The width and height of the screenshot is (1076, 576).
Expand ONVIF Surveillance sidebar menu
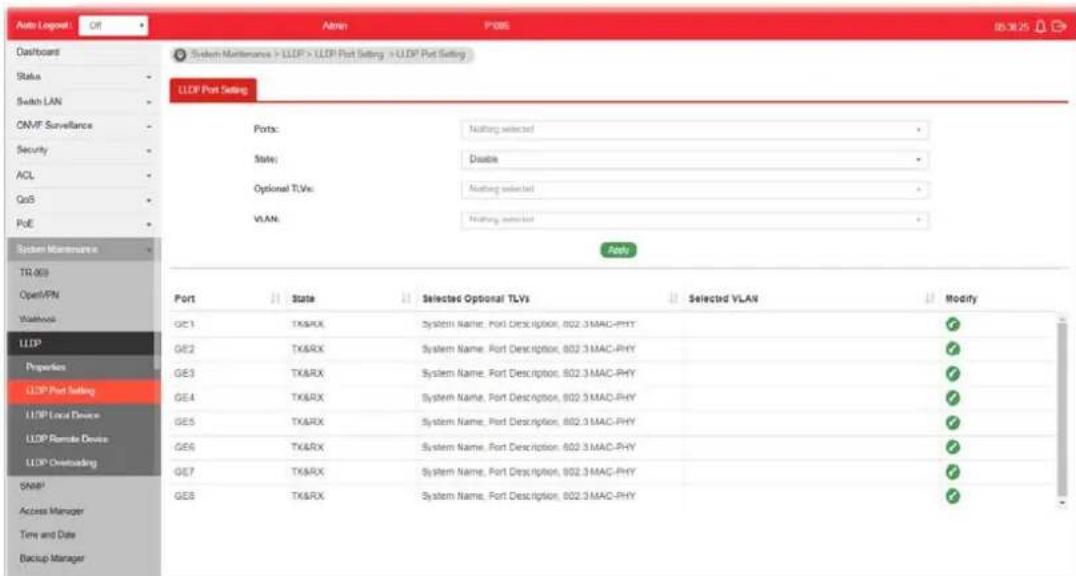(x=84, y=126)
